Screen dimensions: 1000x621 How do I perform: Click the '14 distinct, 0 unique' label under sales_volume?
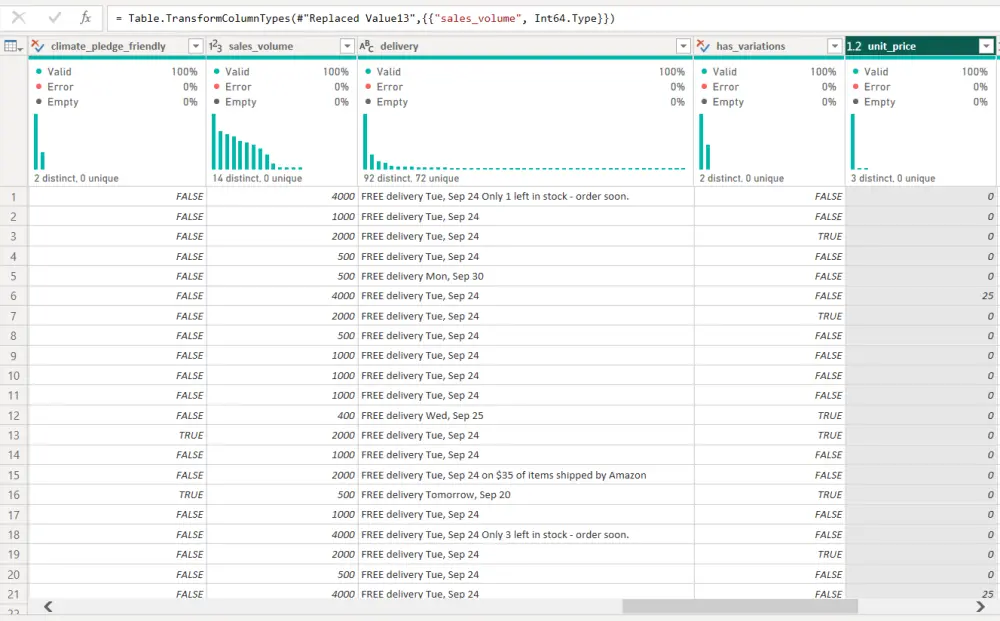pyautogui.click(x=257, y=179)
